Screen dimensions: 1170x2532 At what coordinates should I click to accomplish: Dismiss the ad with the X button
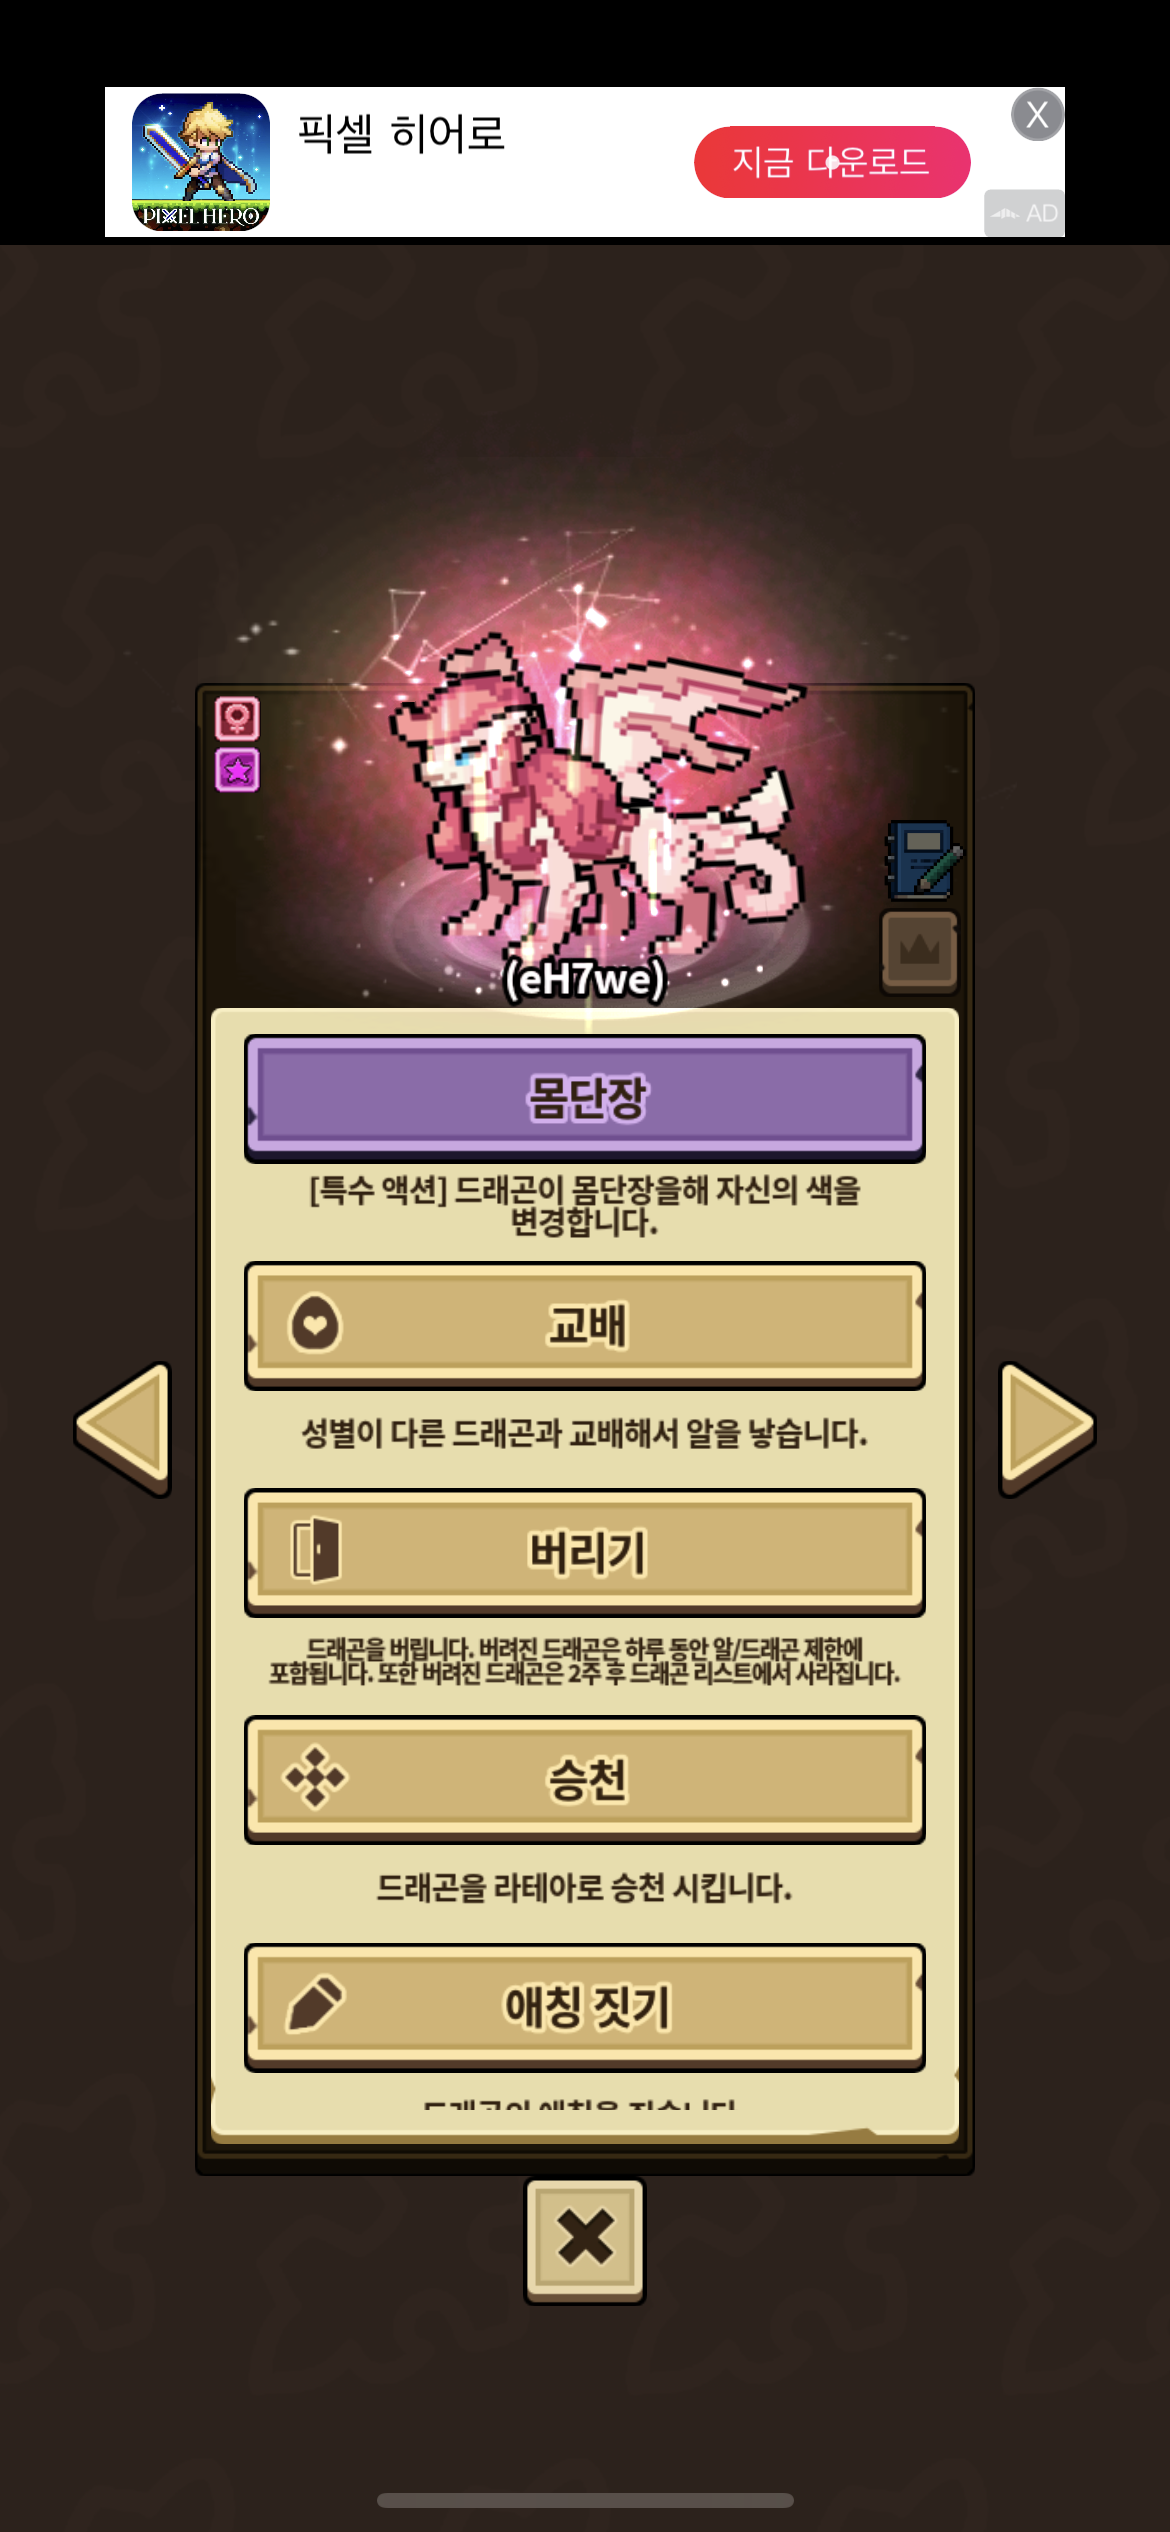[x=1037, y=115]
